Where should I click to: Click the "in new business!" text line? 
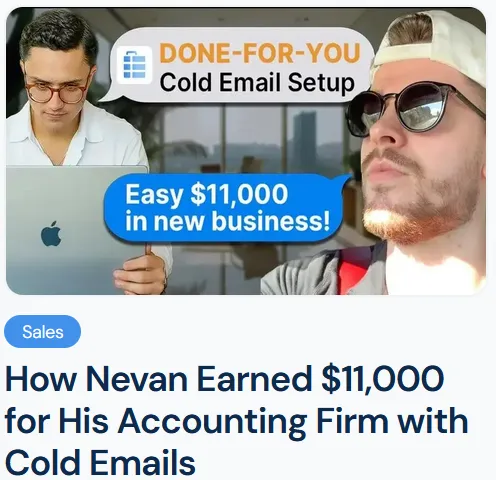coord(228,221)
